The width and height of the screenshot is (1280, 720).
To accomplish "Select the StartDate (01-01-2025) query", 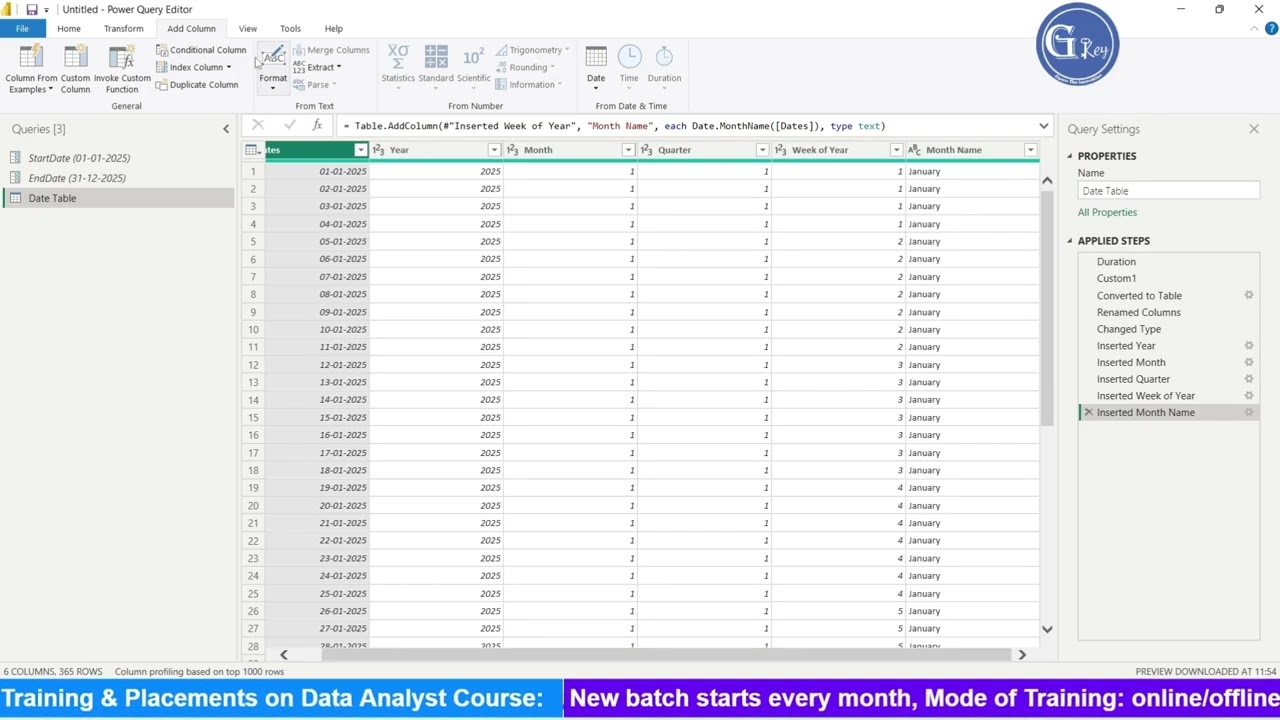I will pyautogui.click(x=79, y=158).
